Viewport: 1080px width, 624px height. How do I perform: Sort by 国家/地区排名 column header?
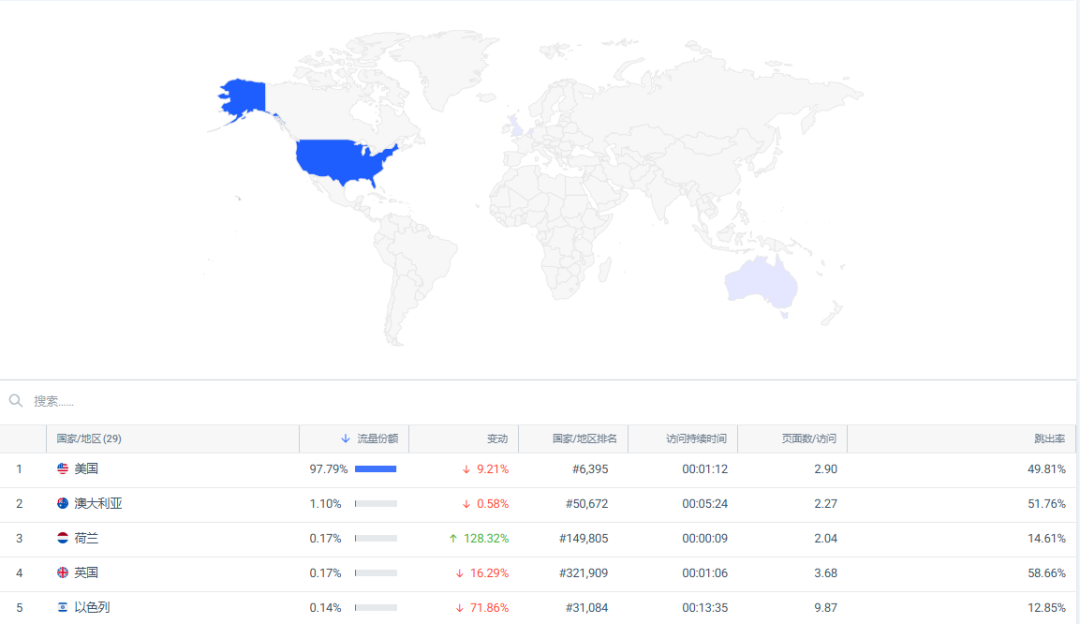[584, 439]
